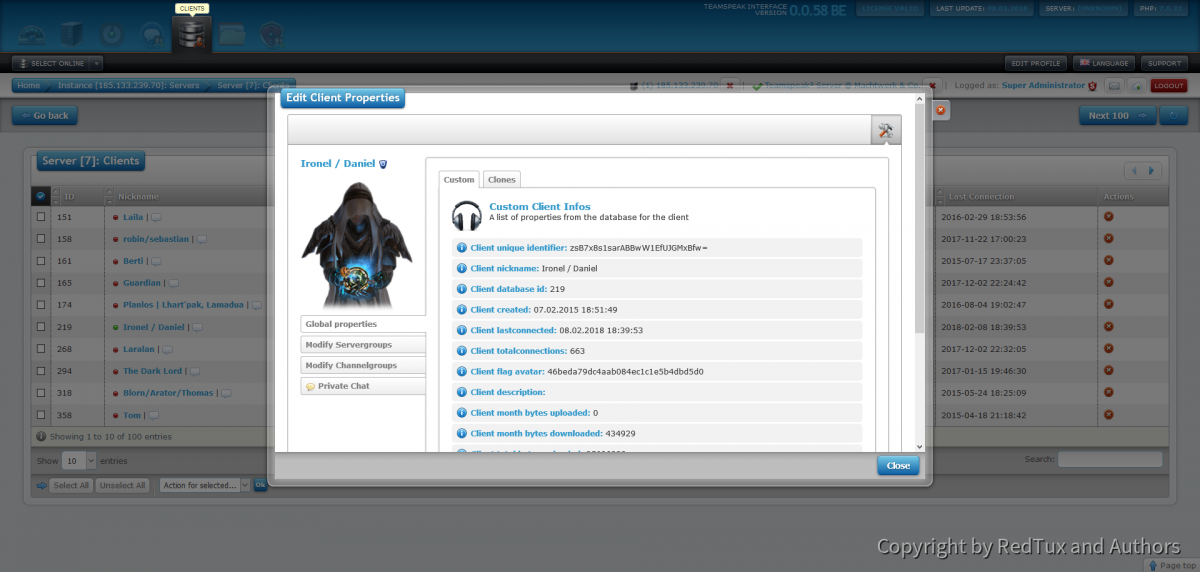Check the box for client ID 294
Screen dimensions: 1200x572
41,371
